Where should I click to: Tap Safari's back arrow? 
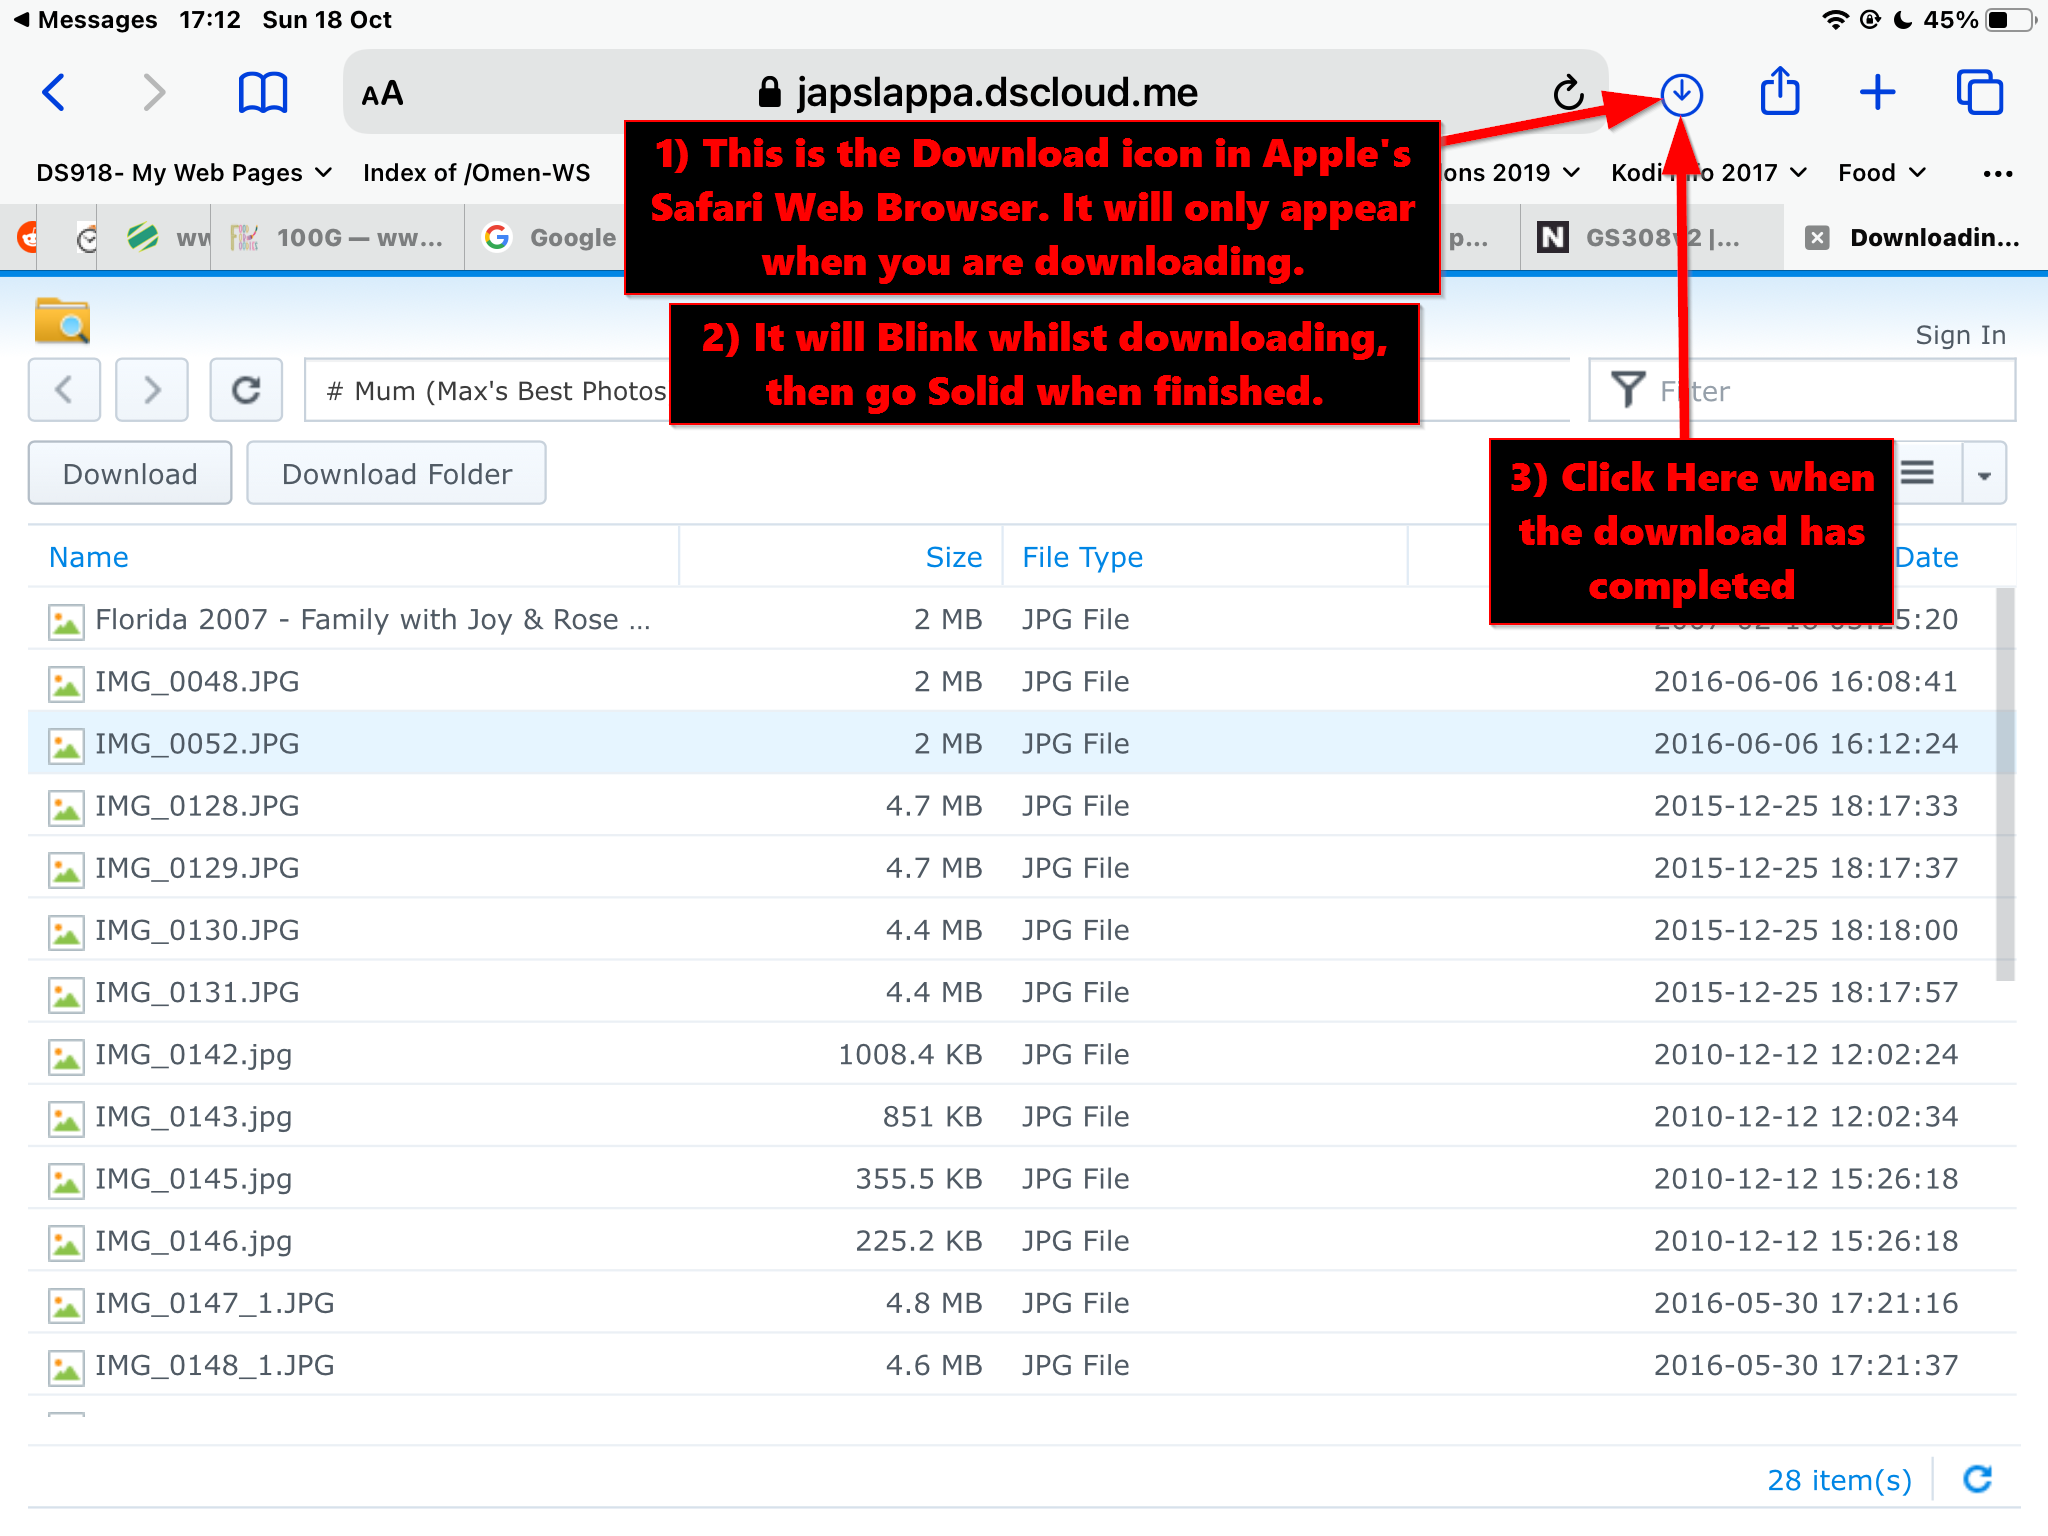click(54, 93)
